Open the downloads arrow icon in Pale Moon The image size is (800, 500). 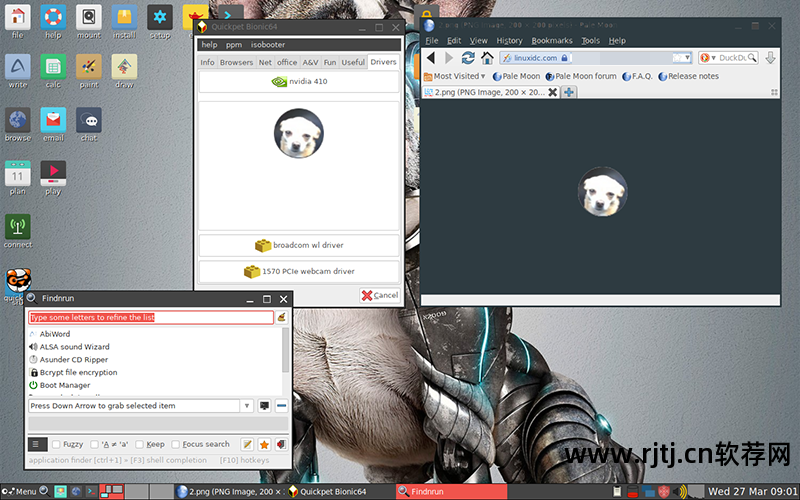click(x=771, y=58)
